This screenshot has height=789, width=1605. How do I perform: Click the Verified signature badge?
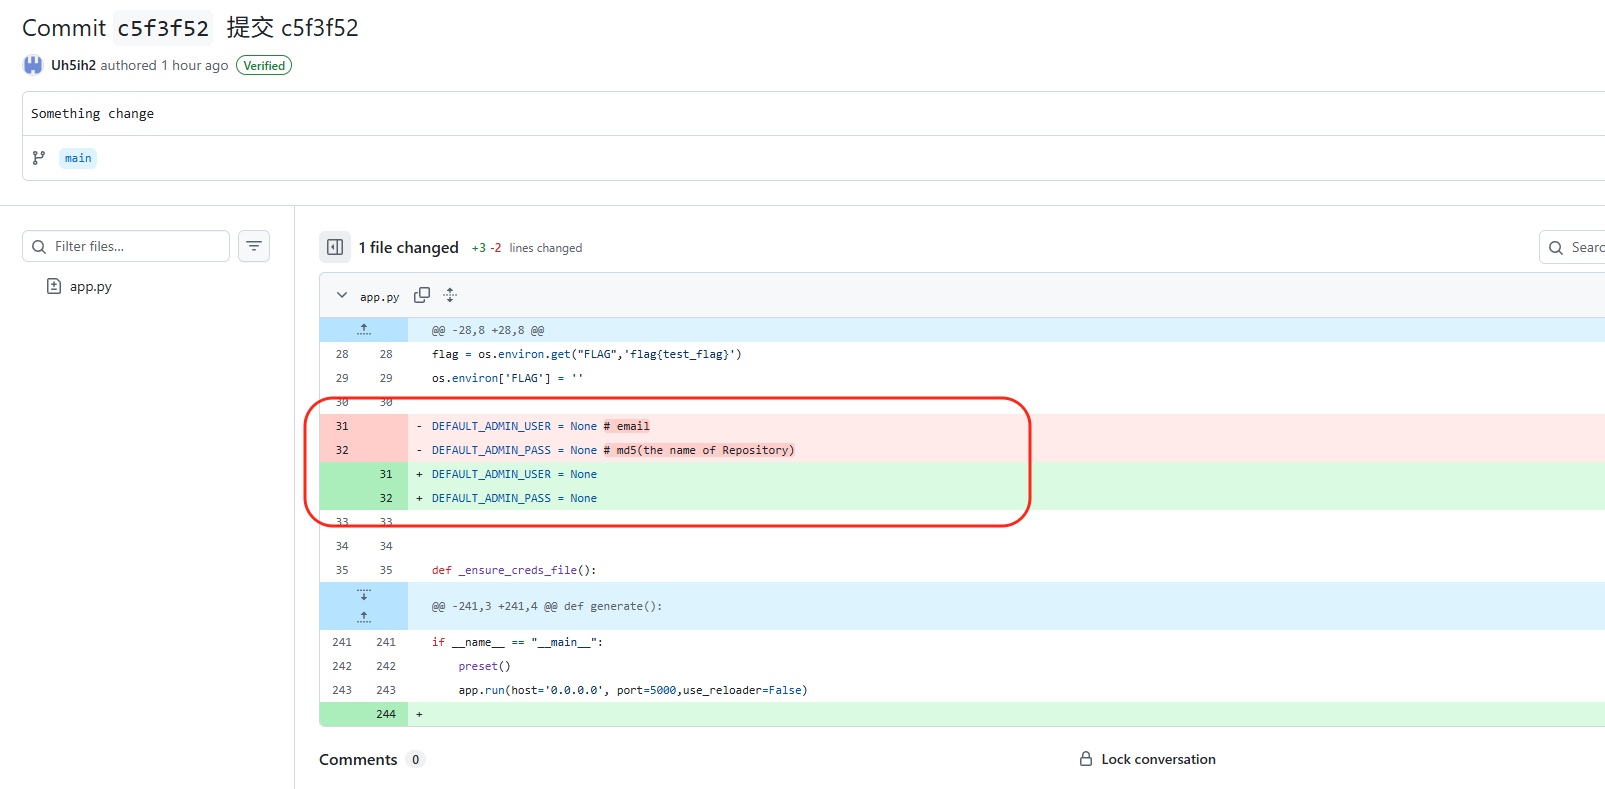point(264,66)
